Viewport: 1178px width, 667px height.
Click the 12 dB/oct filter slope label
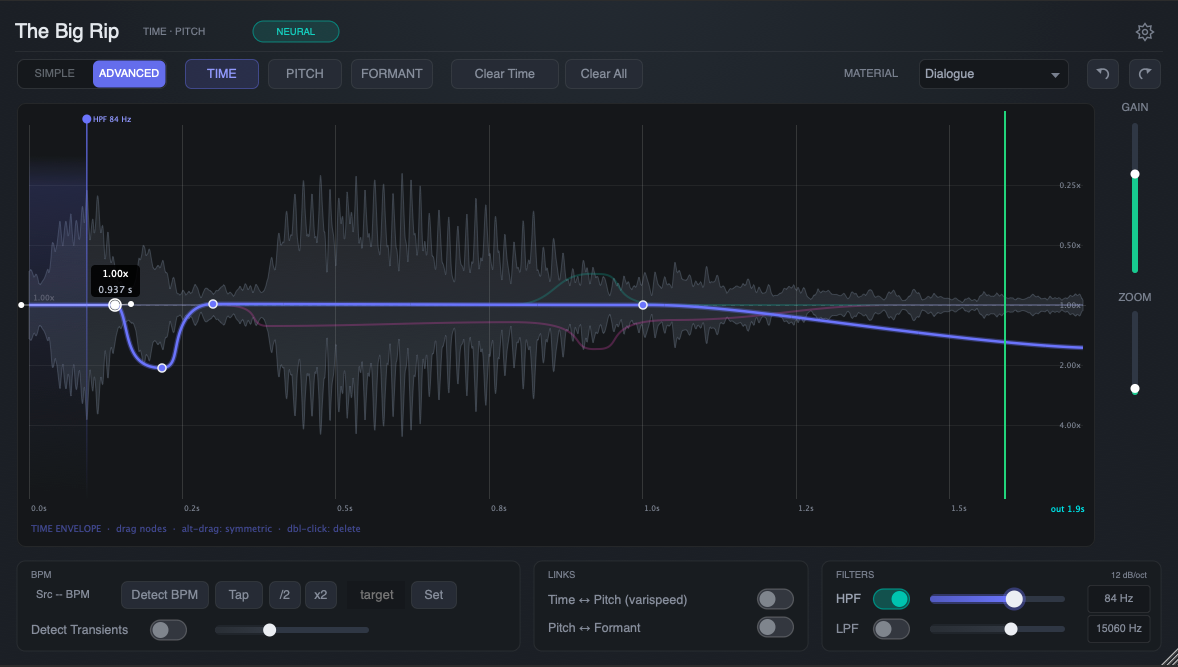(x=1128, y=575)
